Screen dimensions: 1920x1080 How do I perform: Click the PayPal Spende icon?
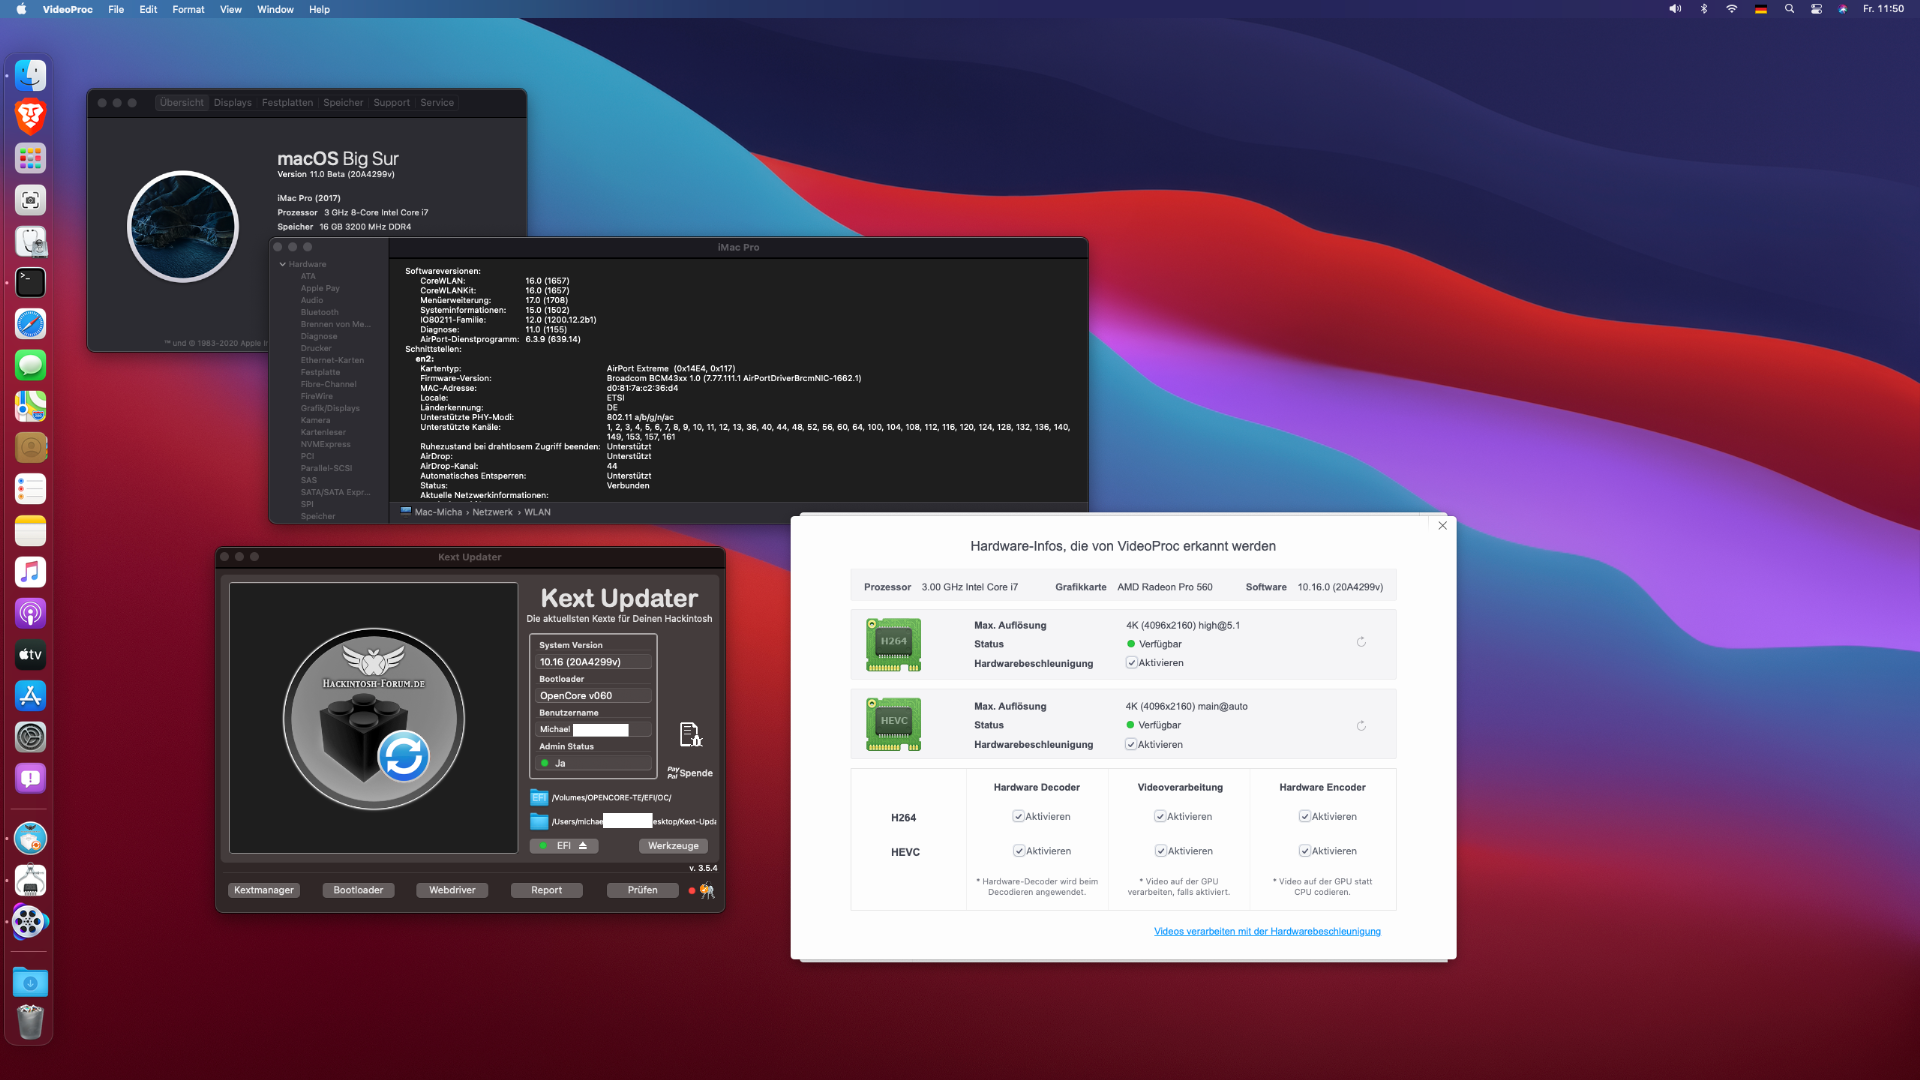pyautogui.click(x=690, y=773)
